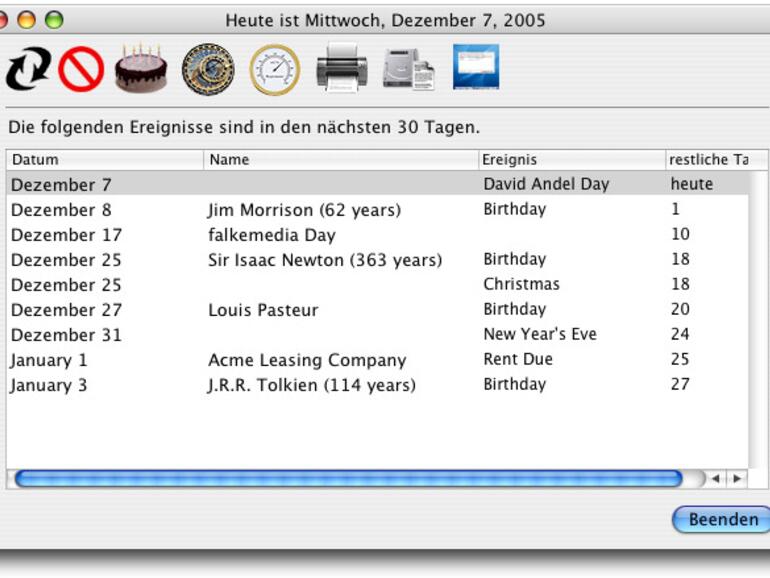The width and height of the screenshot is (770, 578).
Task: Click the scroll left arrow
Action: (716, 479)
